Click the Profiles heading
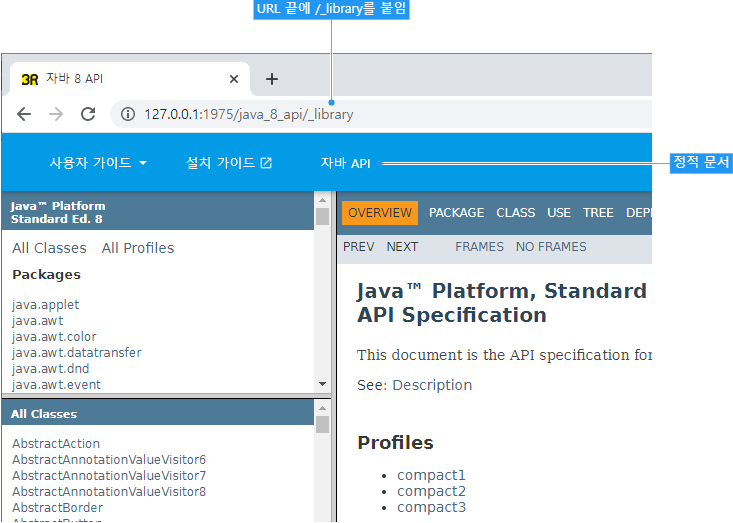Viewport: 733px width, 523px height. tap(395, 443)
